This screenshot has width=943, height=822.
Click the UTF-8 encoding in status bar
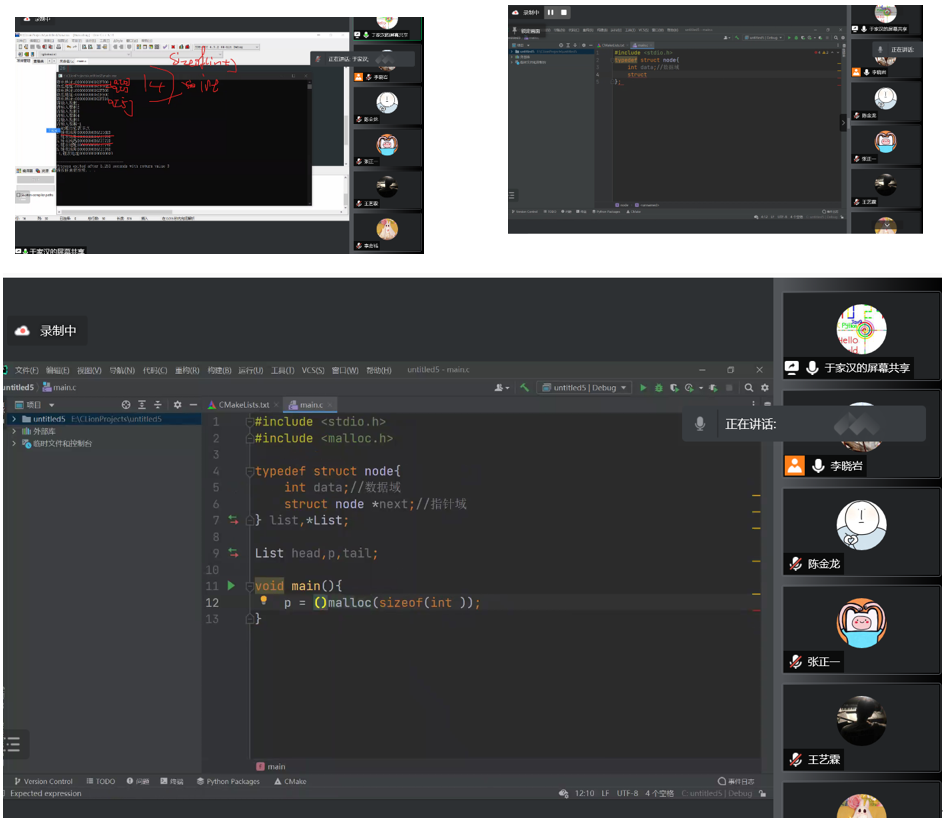click(627, 794)
